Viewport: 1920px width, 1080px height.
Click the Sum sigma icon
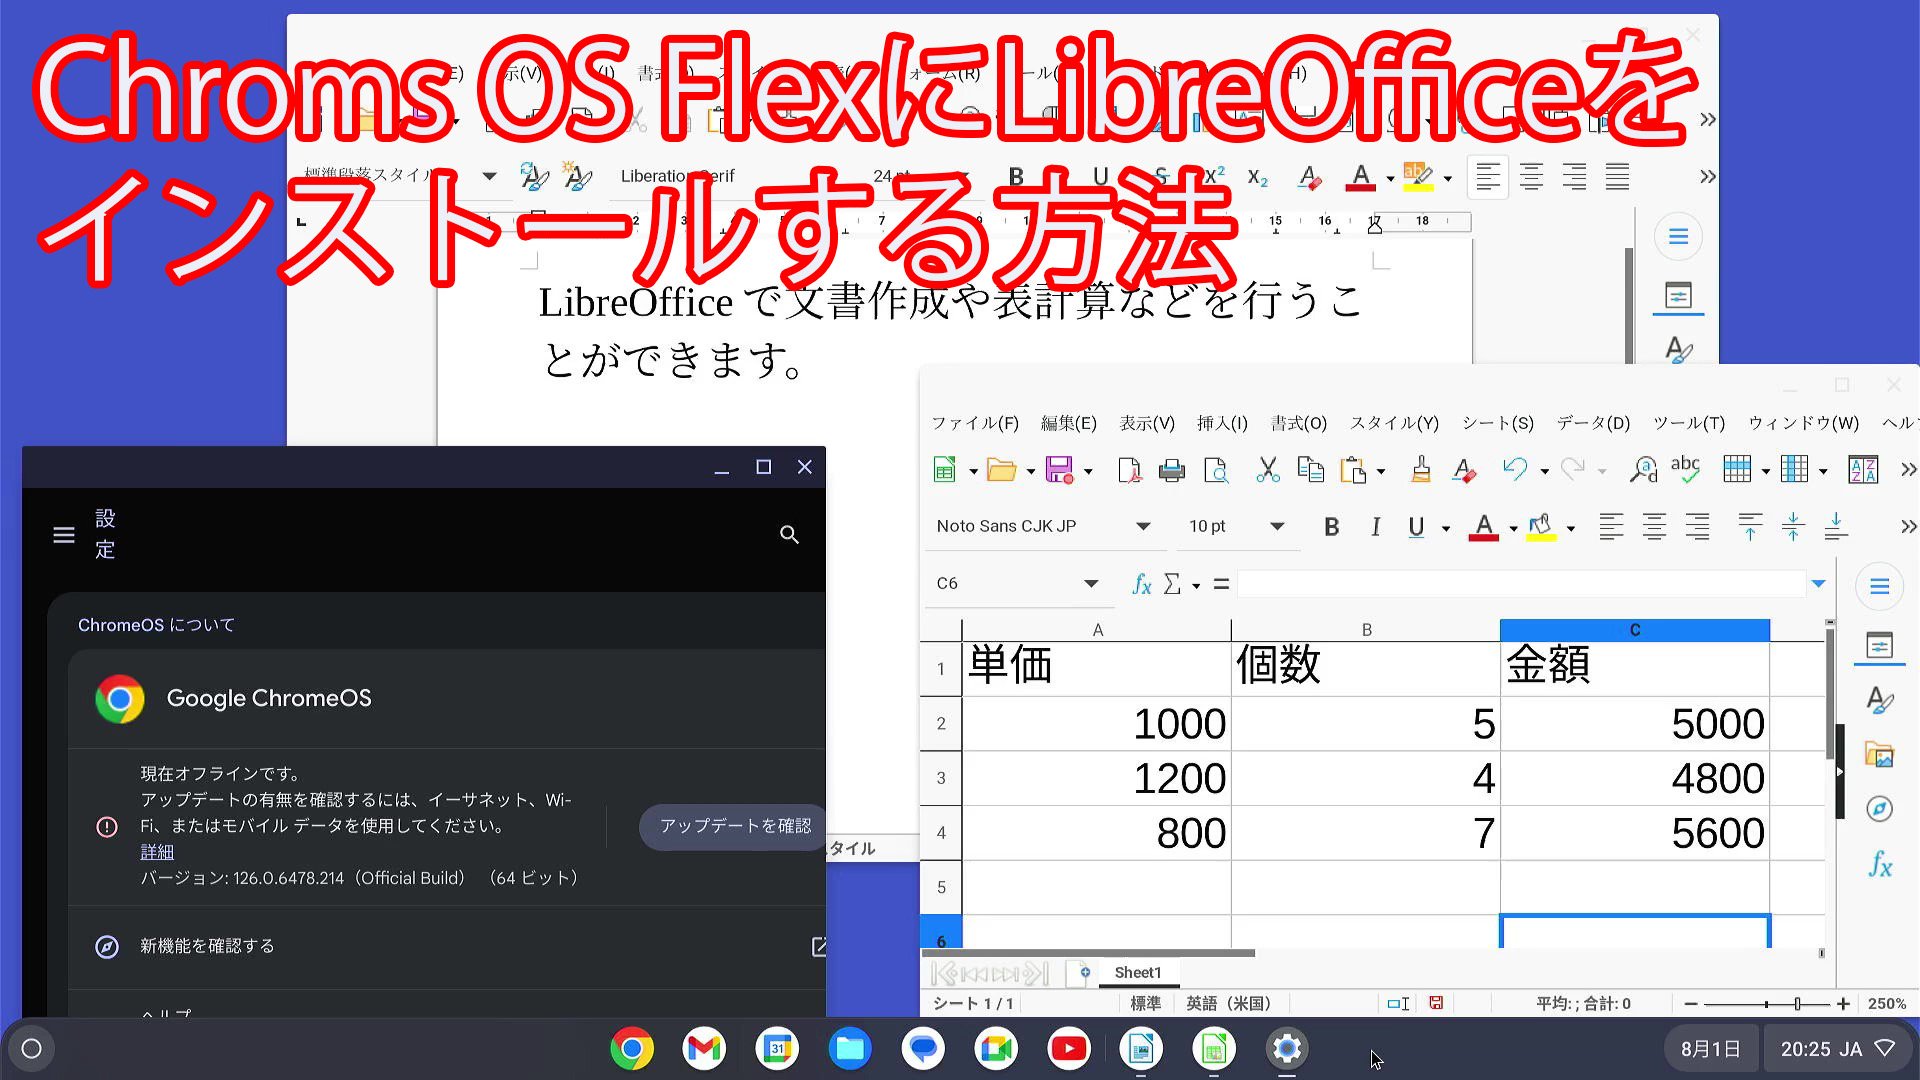point(1172,584)
